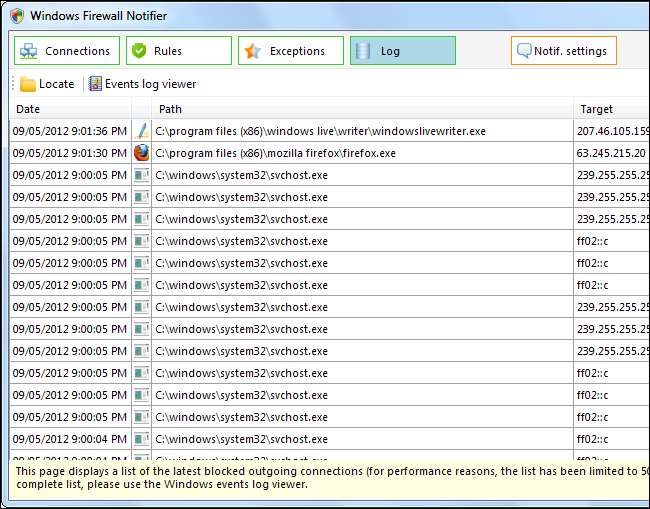This screenshot has width=650, height=509.
Task: Click the speech bubble icon on Notif. settings
Action: coord(524,51)
